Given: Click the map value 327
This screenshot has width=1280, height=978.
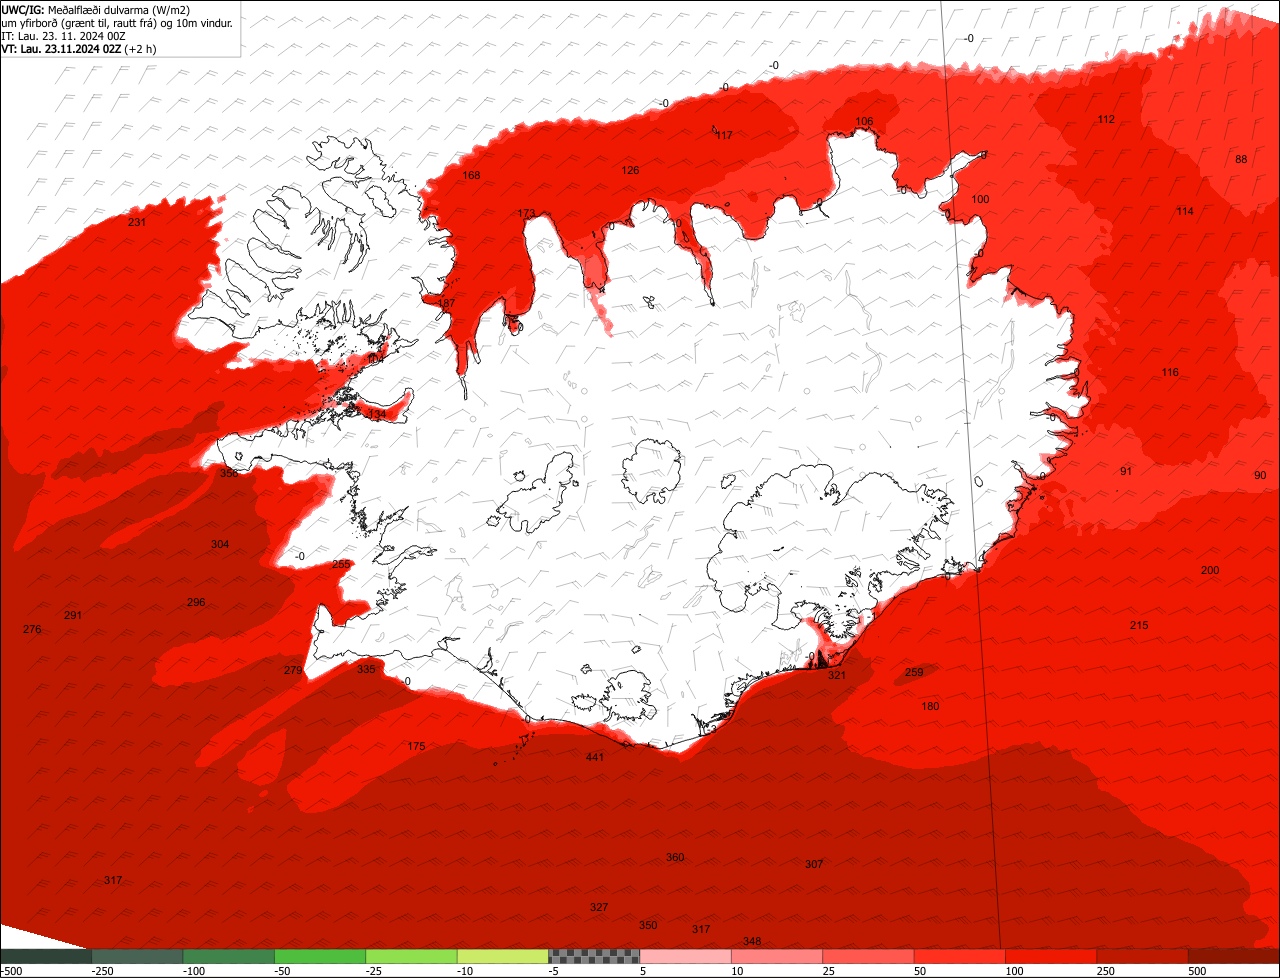Looking at the screenshot, I should (599, 908).
